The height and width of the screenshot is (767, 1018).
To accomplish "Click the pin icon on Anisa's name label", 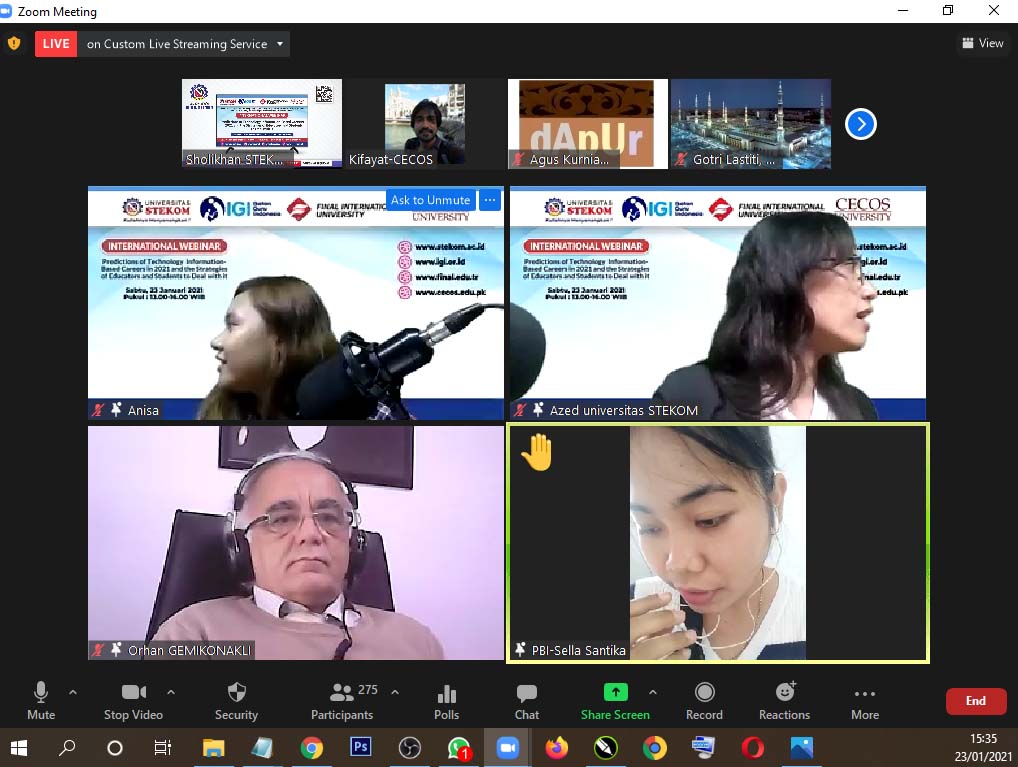I will tap(116, 409).
